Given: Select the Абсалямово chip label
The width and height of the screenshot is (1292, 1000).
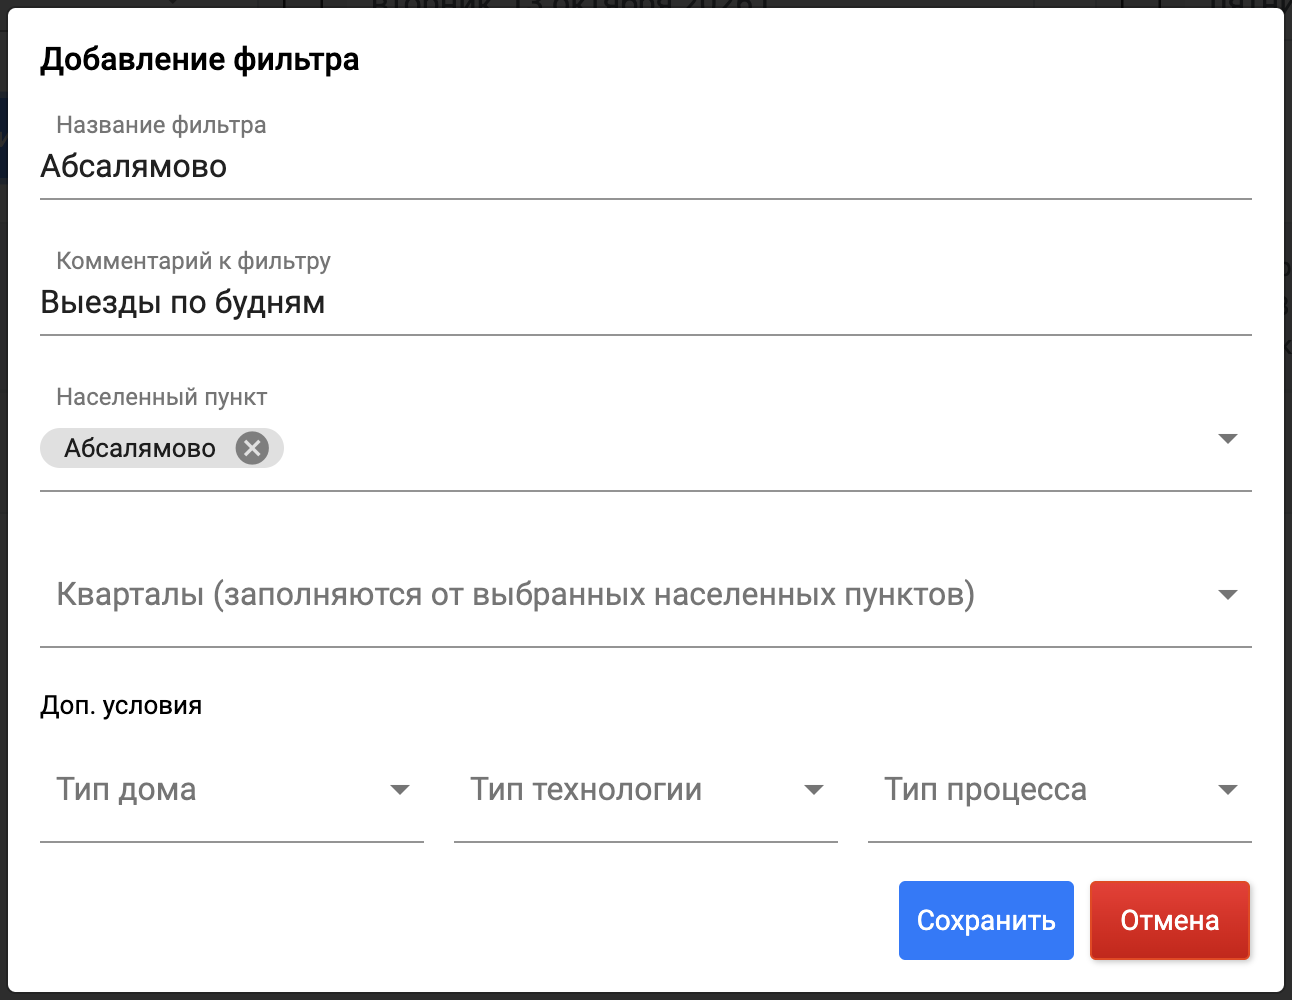Looking at the screenshot, I should point(140,448).
